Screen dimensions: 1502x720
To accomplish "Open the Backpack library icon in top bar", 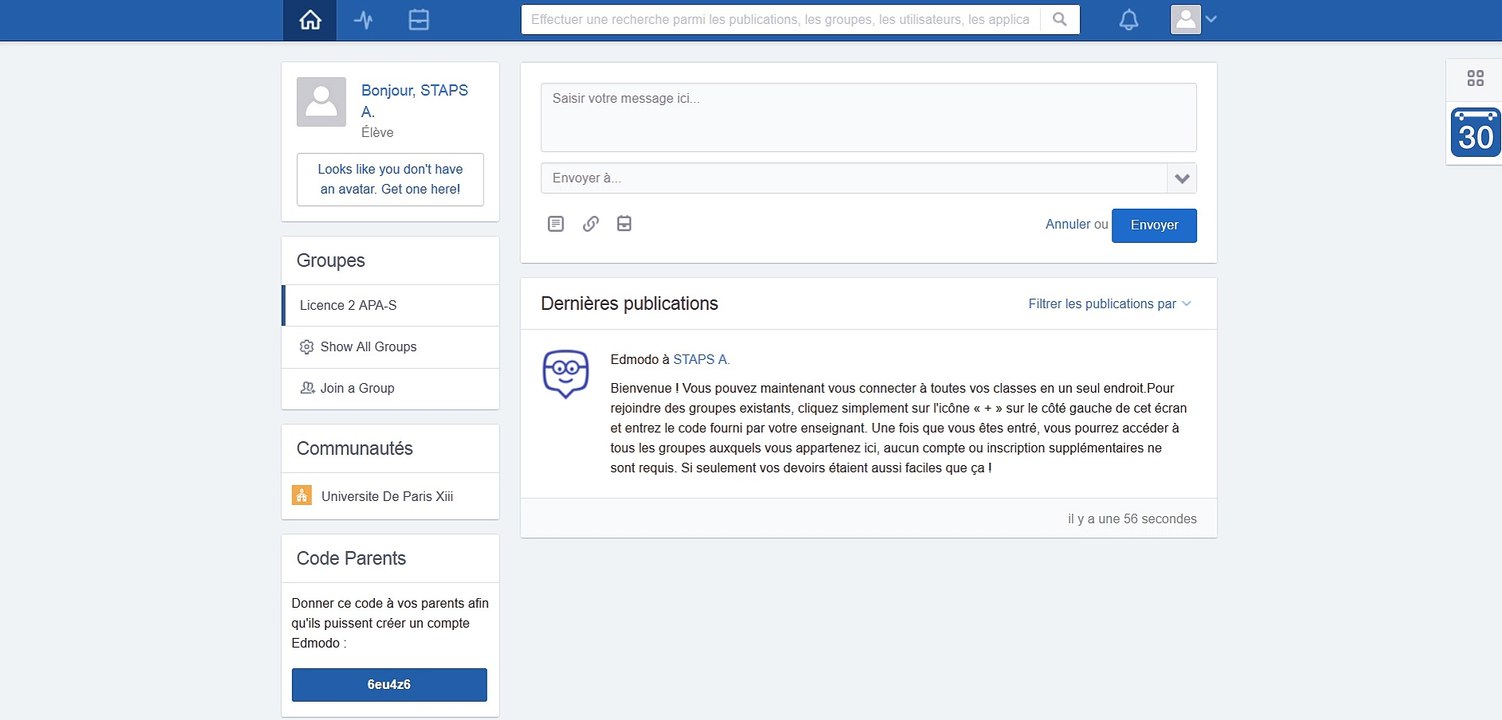I will tap(419, 20).
